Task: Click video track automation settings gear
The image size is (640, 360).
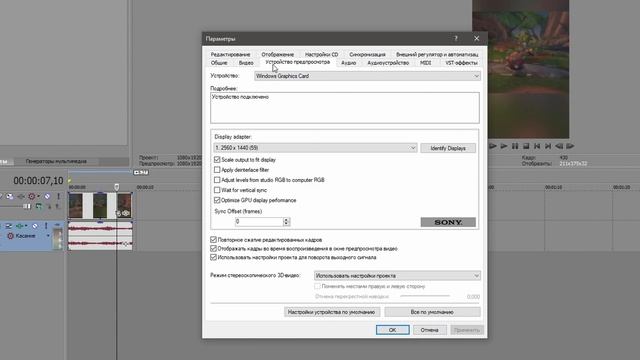Action: pyautogui.click(x=31, y=196)
